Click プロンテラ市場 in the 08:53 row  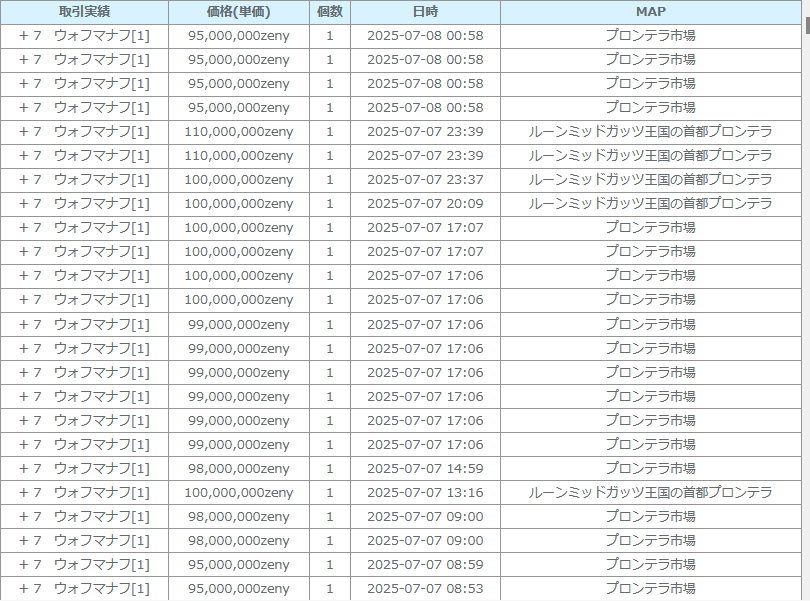tap(650, 589)
